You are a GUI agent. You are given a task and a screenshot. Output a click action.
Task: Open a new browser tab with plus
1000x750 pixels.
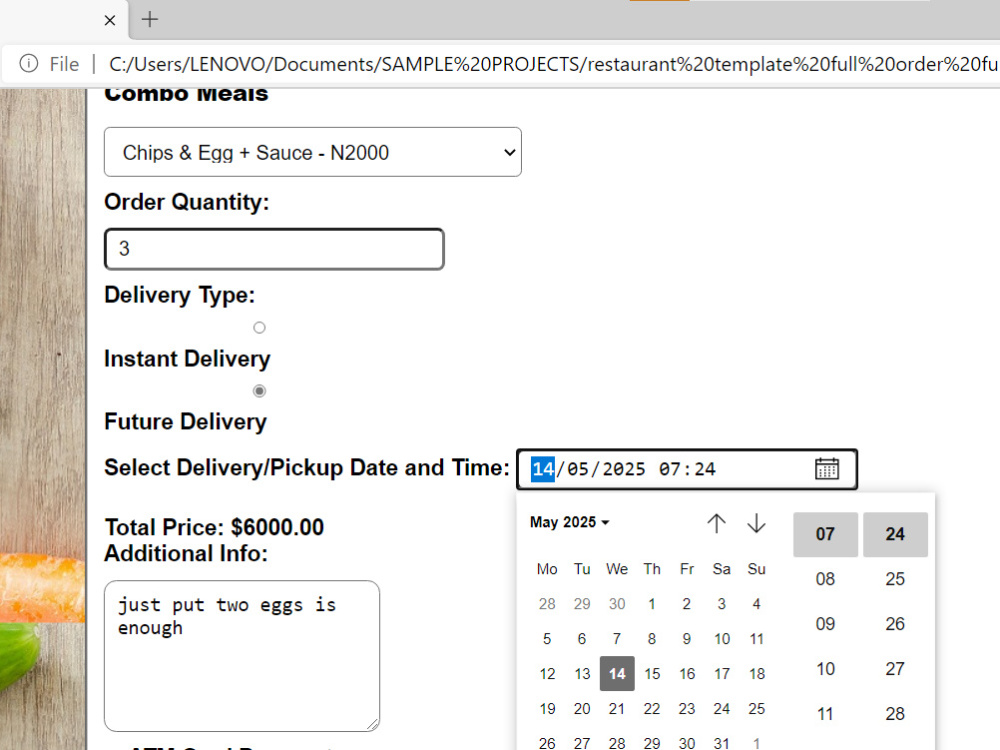point(150,19)
